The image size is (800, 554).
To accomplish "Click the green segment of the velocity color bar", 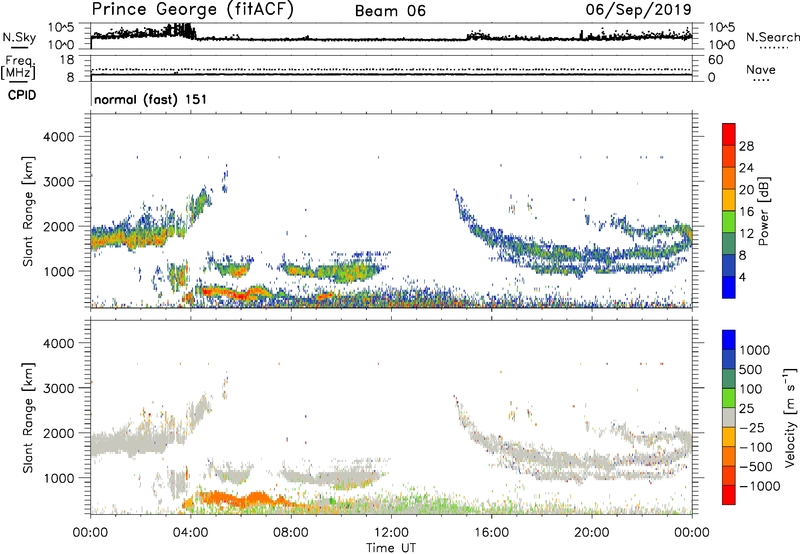I will (729, 398).
